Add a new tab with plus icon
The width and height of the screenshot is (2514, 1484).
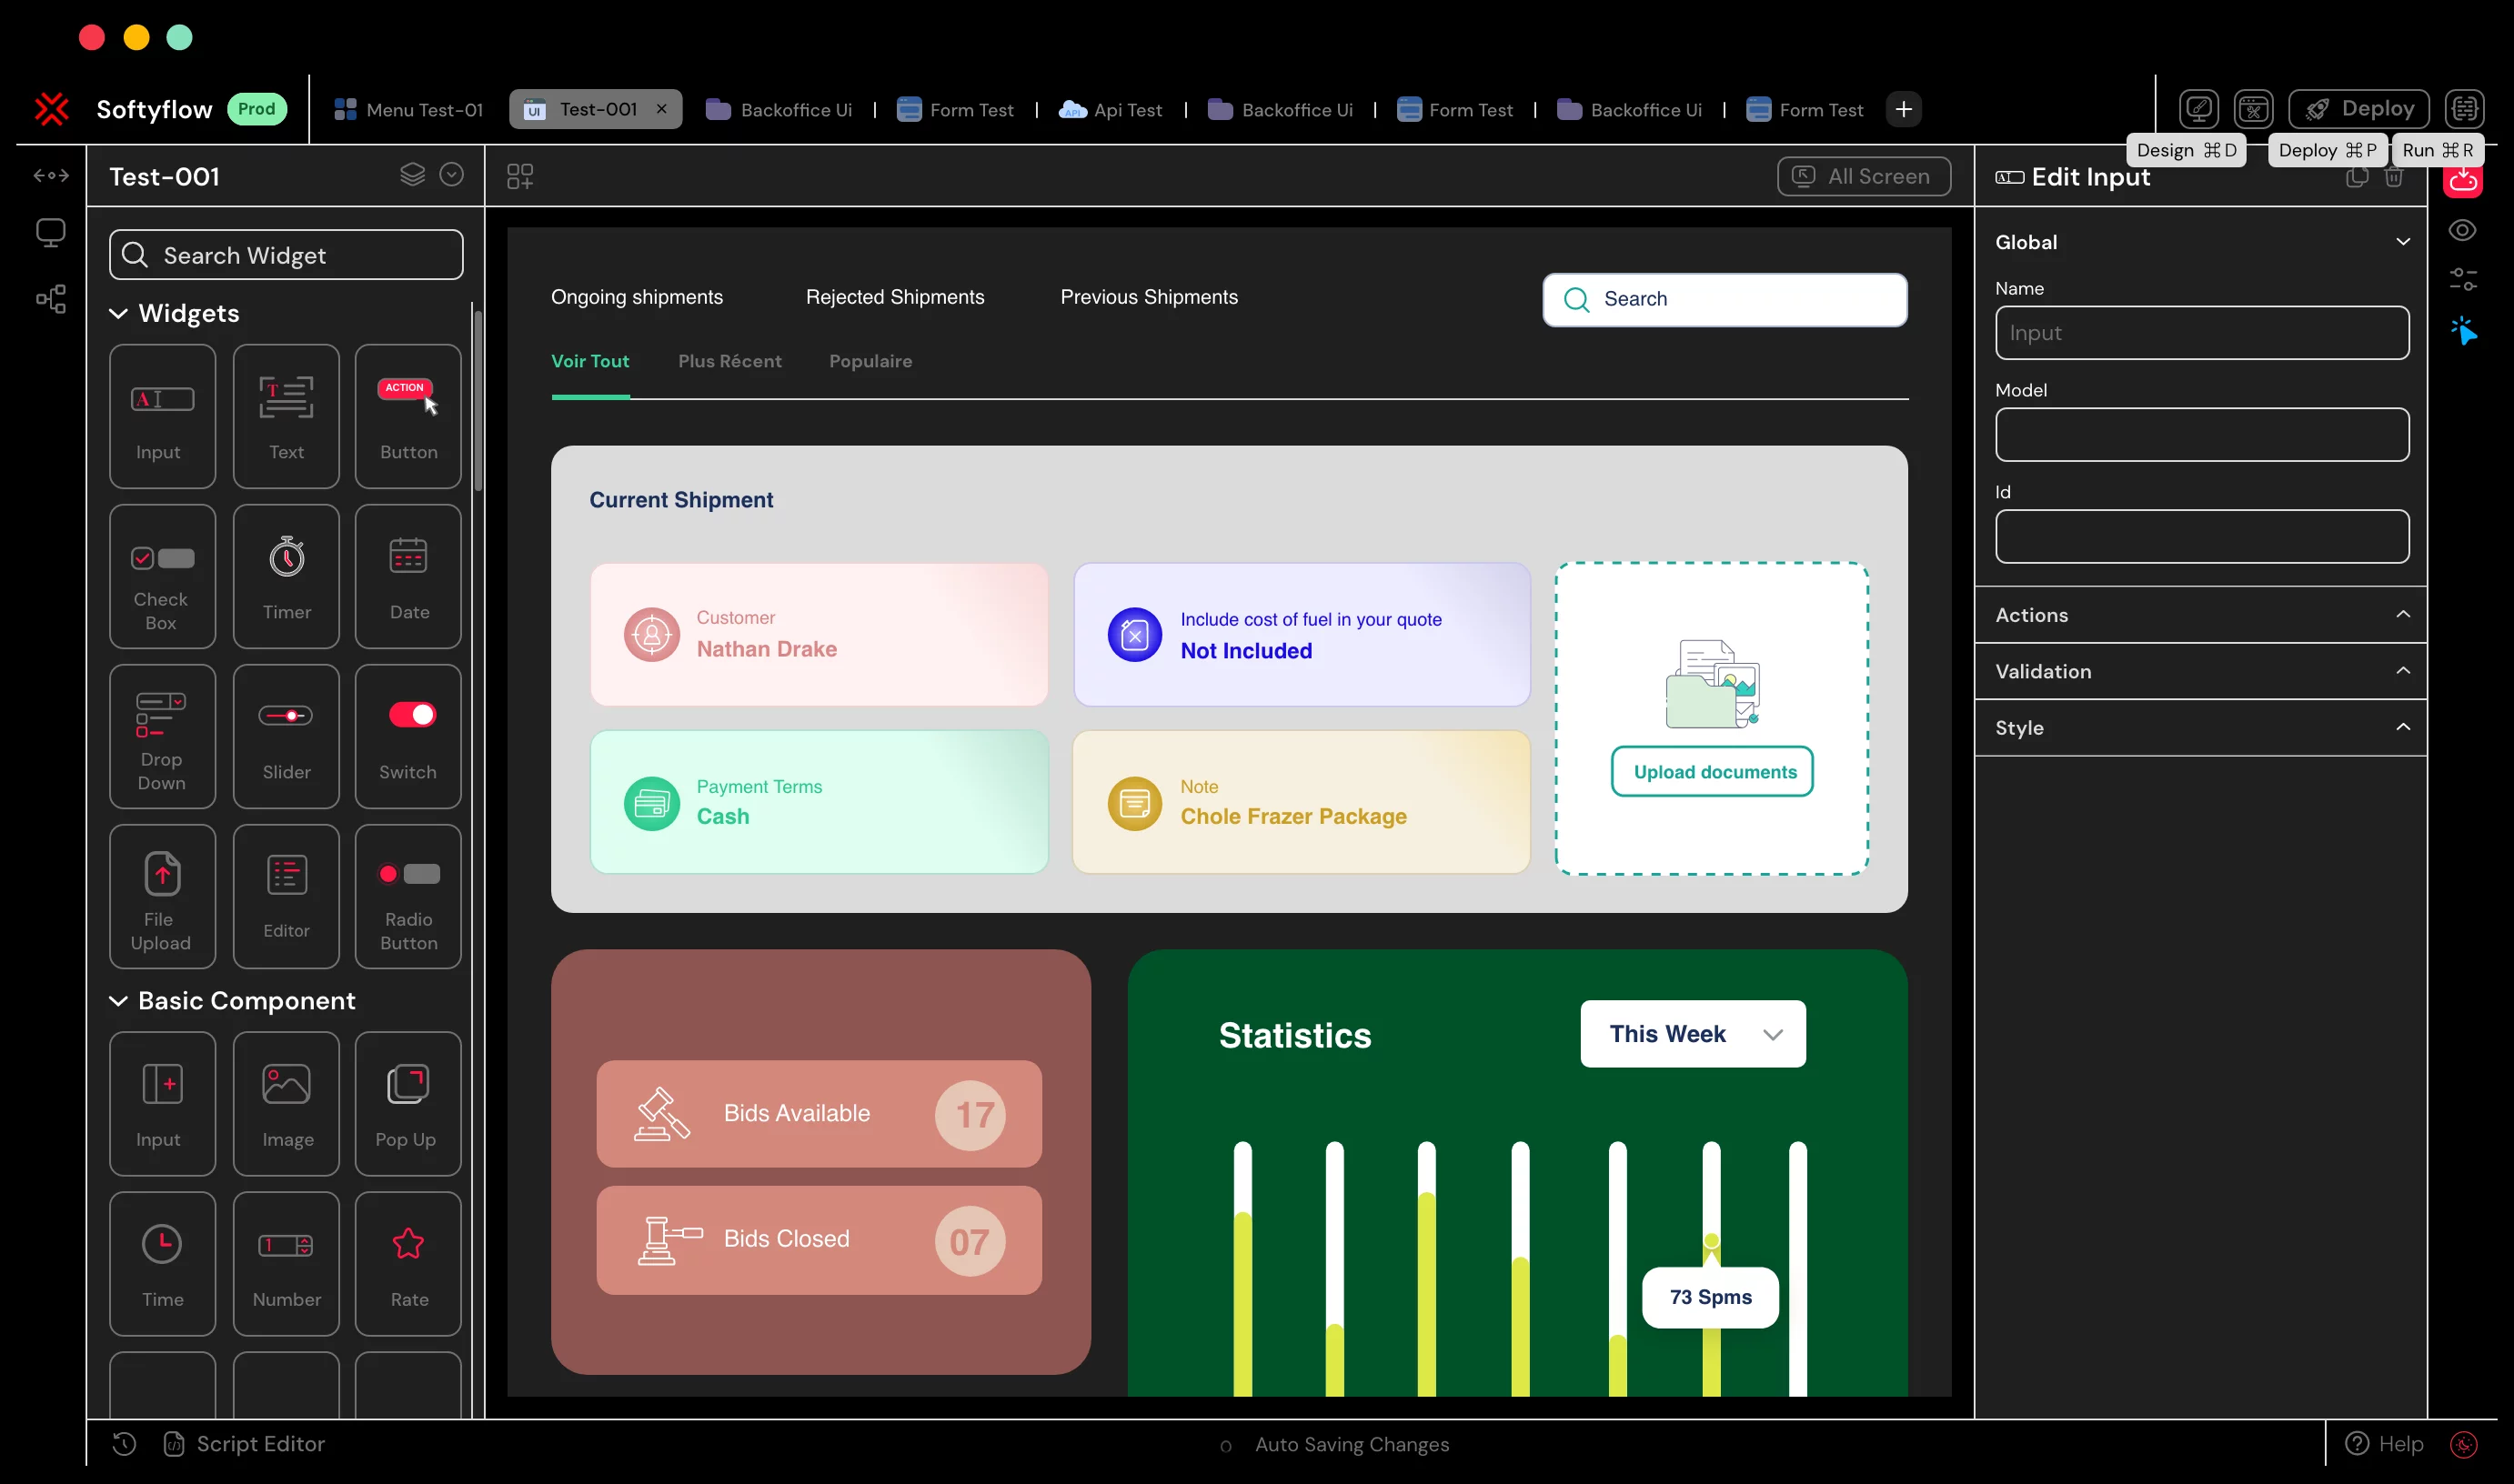1904,109
